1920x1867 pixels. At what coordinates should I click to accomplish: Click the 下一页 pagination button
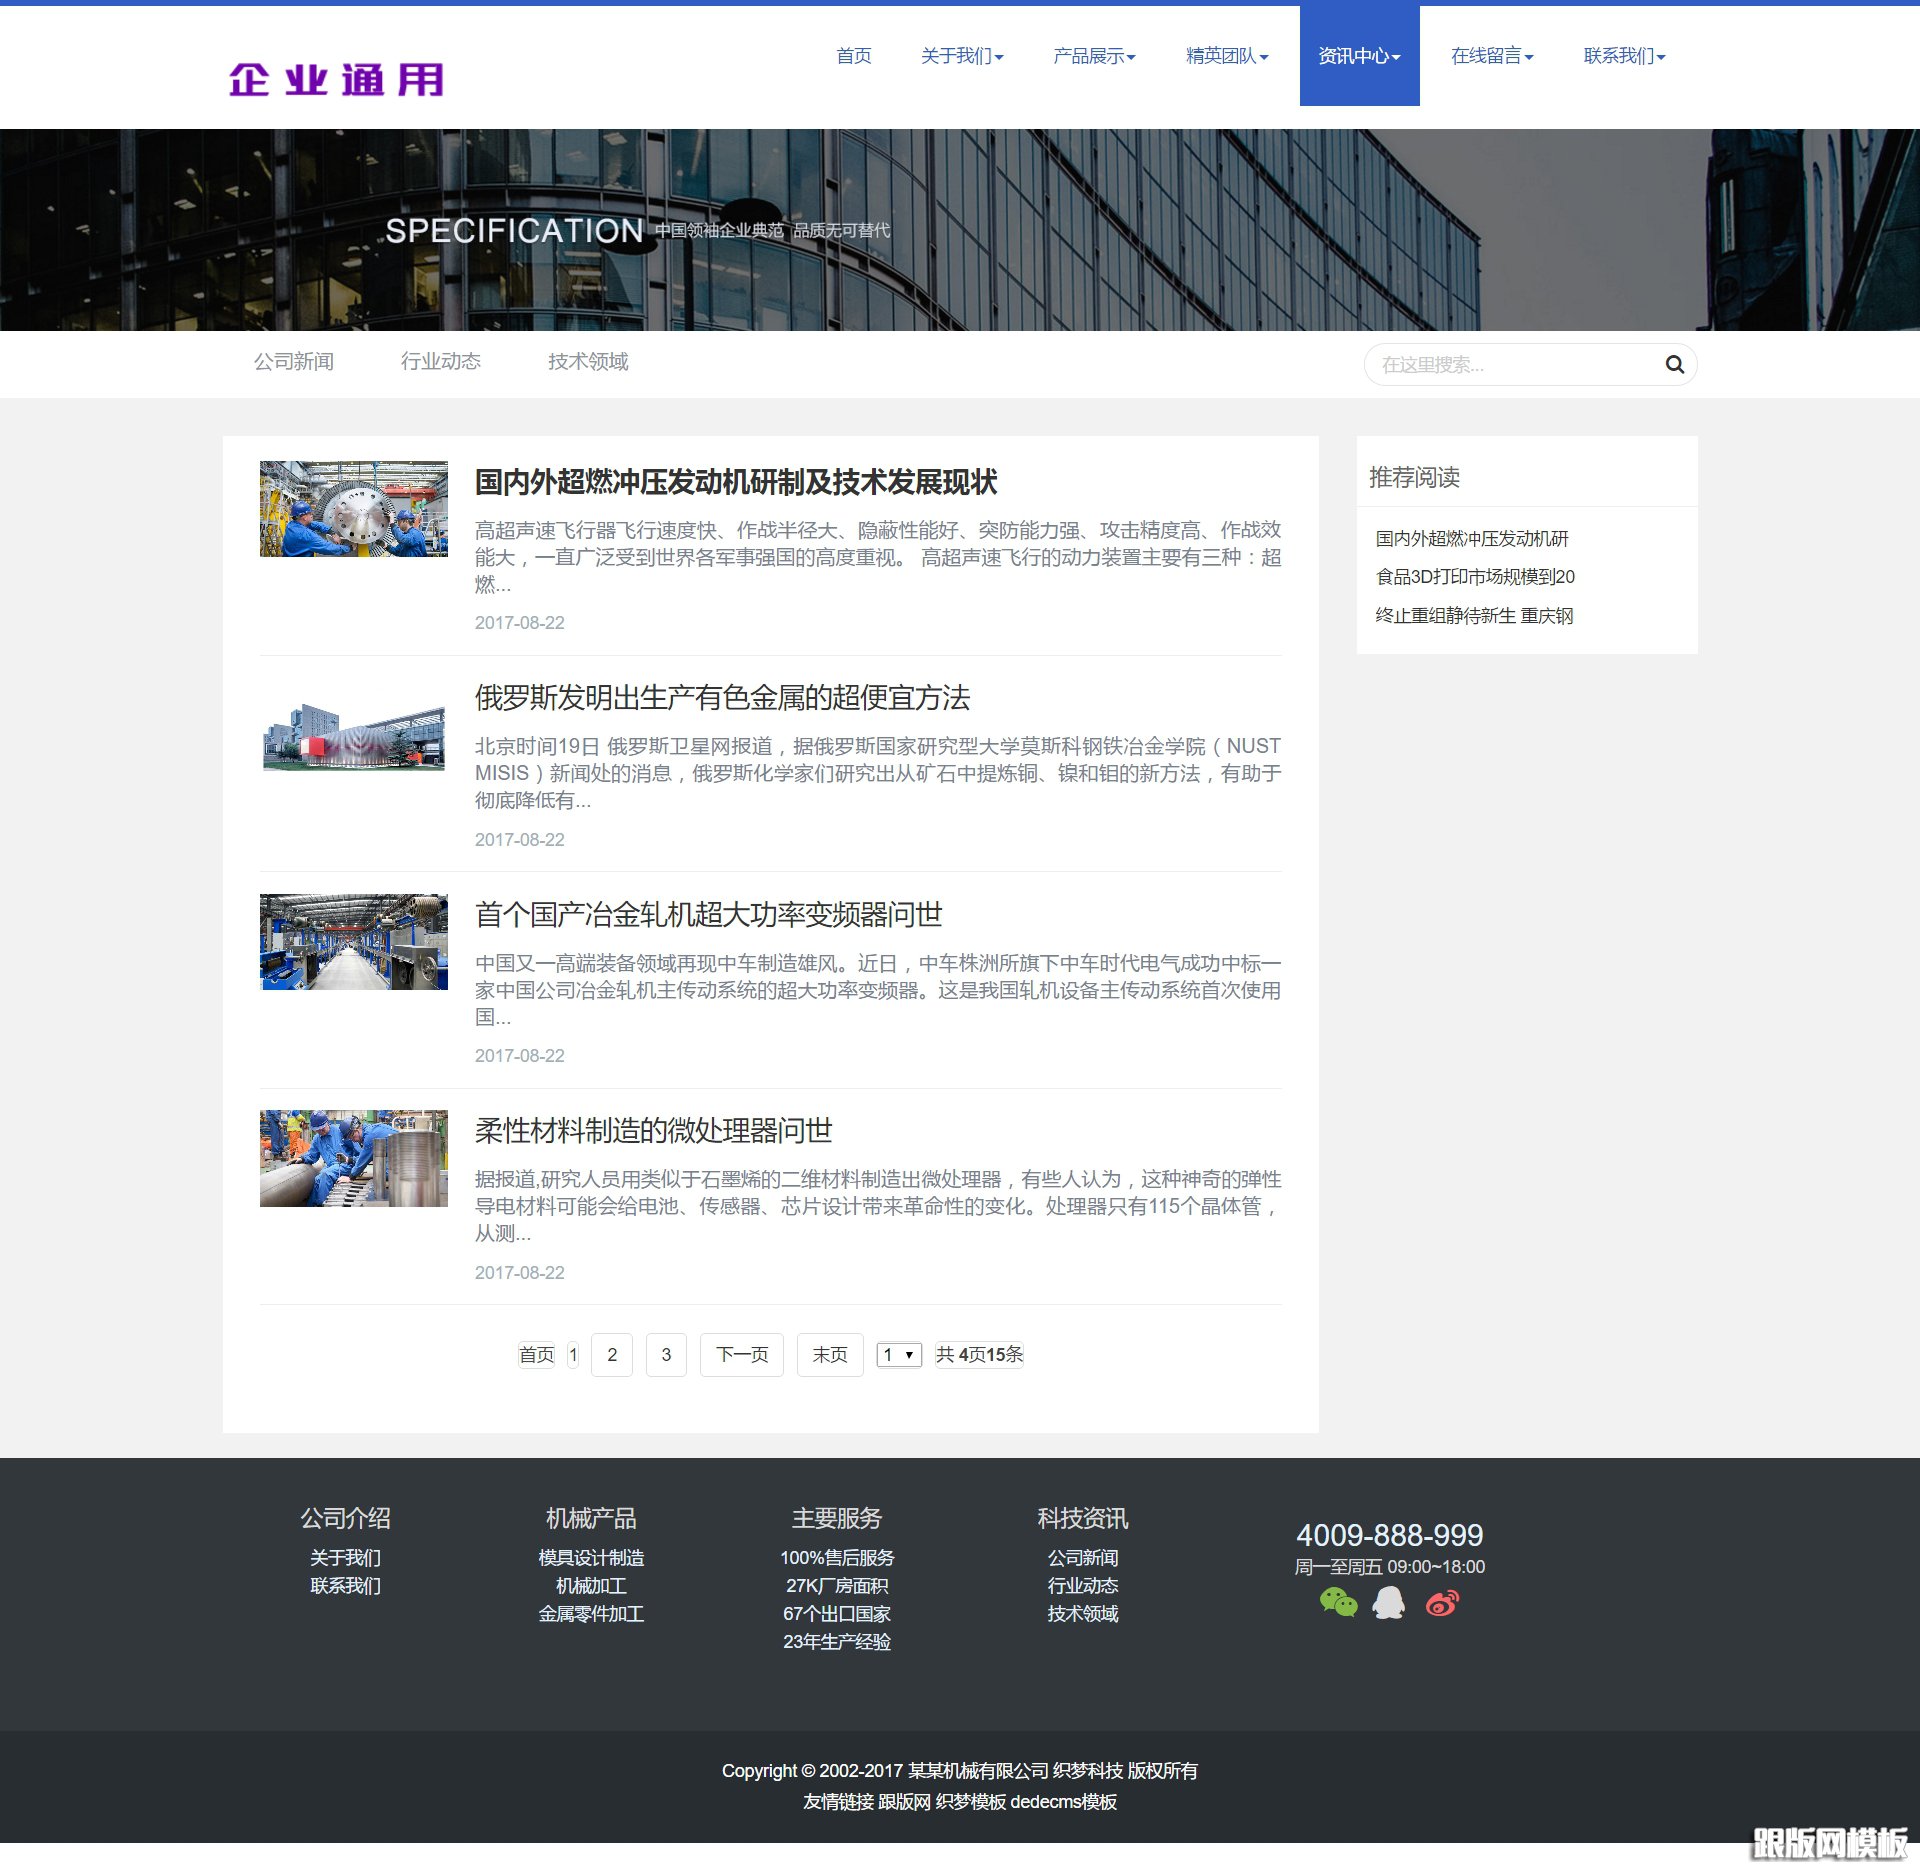pyautogui.click(x=742, y=1355)
